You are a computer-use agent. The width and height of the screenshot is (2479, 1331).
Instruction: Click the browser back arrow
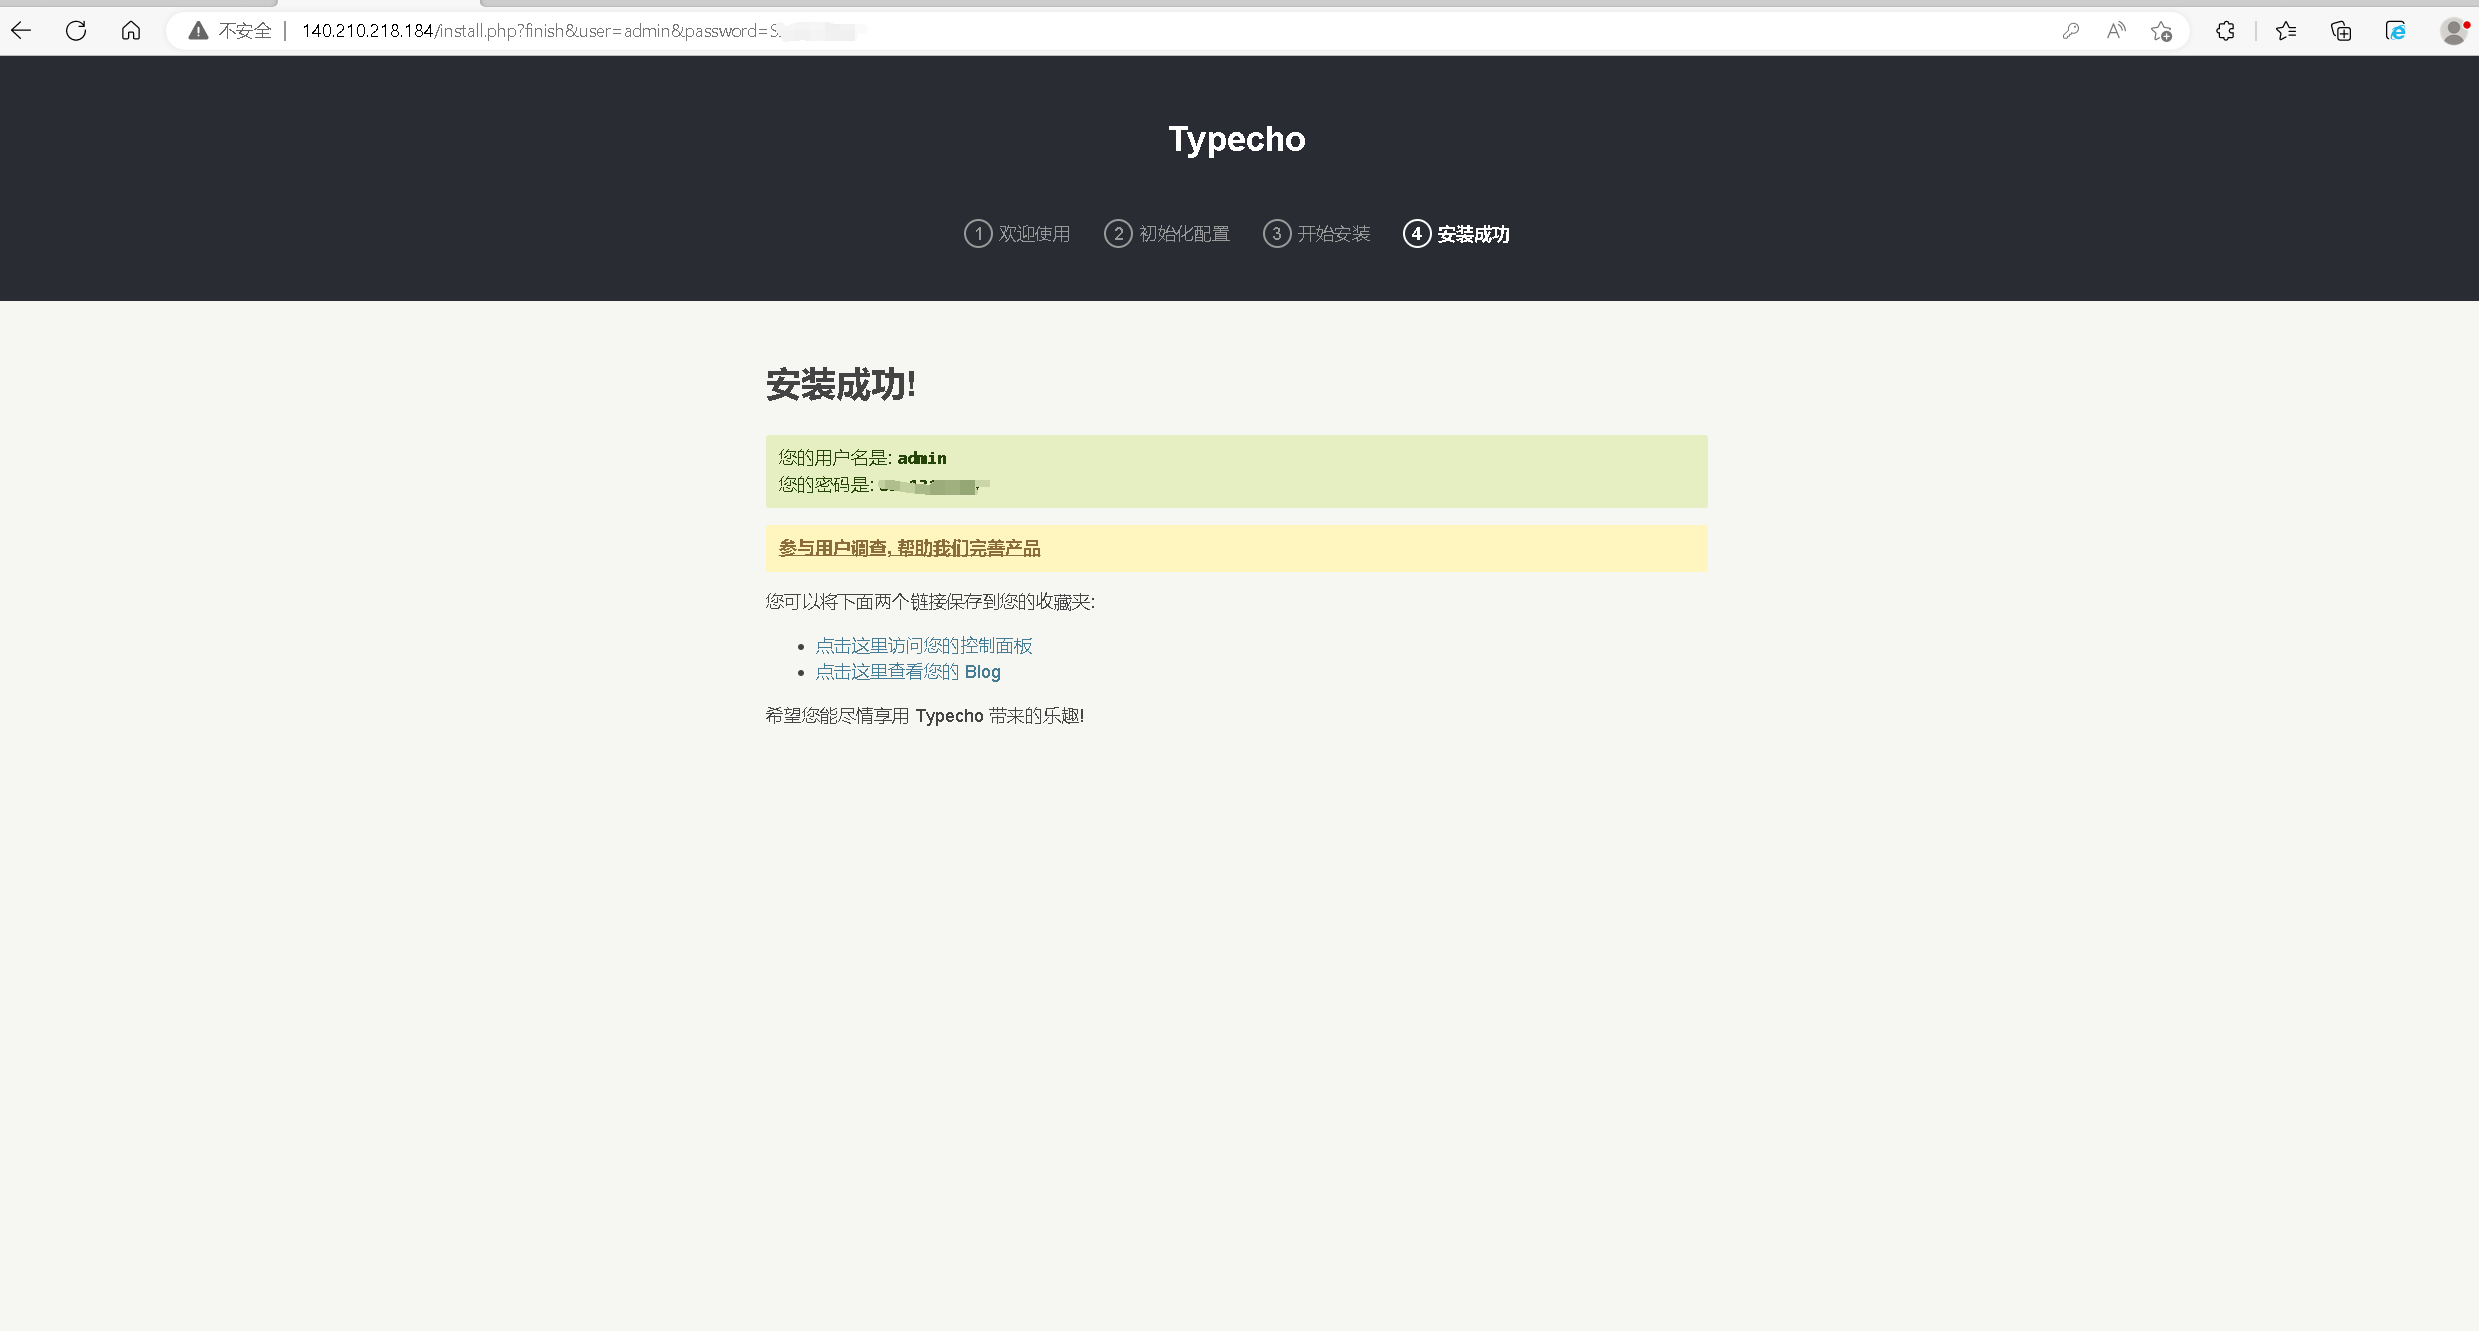point(21,31)
